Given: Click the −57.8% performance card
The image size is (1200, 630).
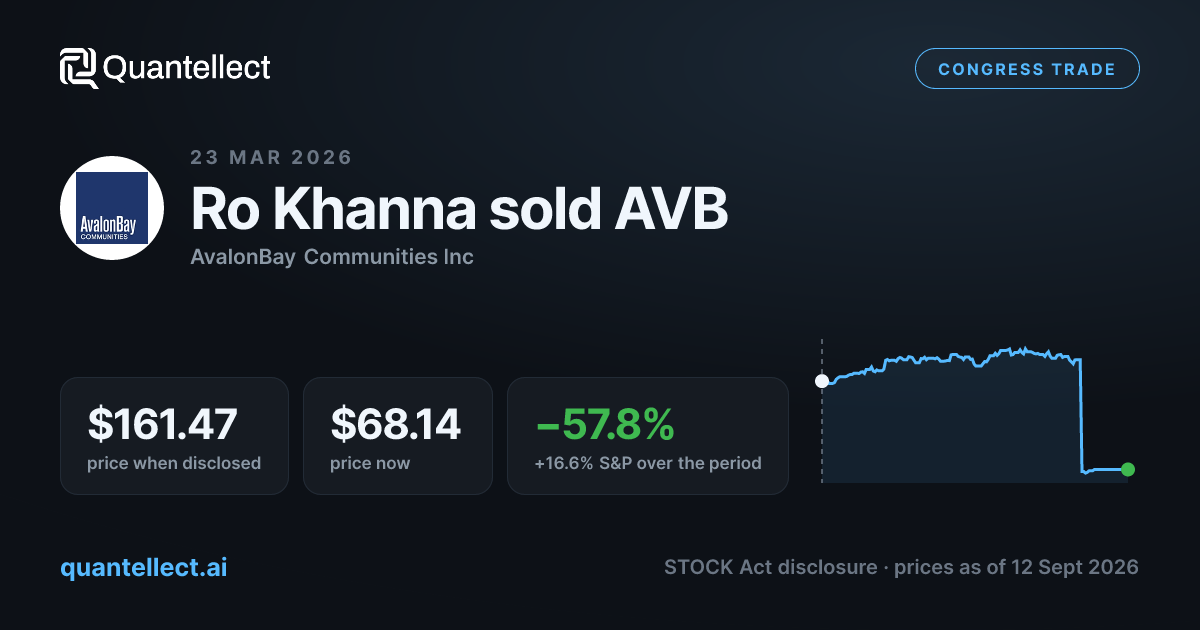Looking at the screenshot, I should (648, 436).
